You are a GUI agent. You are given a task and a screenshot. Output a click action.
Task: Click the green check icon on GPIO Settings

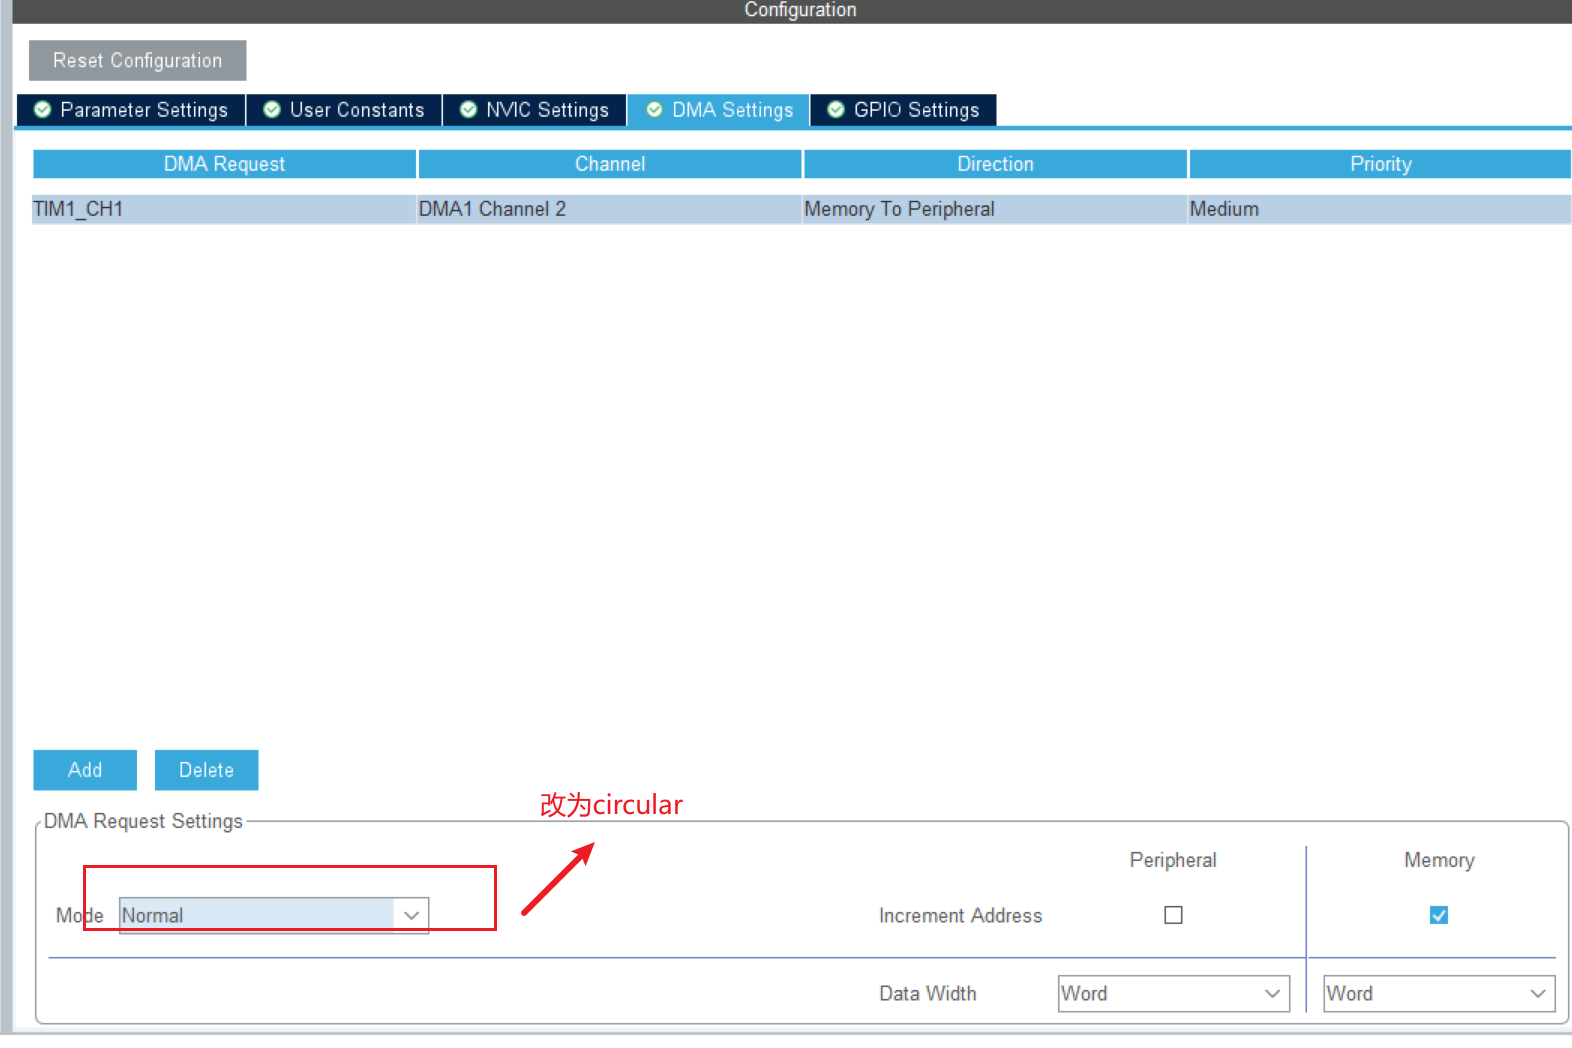pos(836,109)
